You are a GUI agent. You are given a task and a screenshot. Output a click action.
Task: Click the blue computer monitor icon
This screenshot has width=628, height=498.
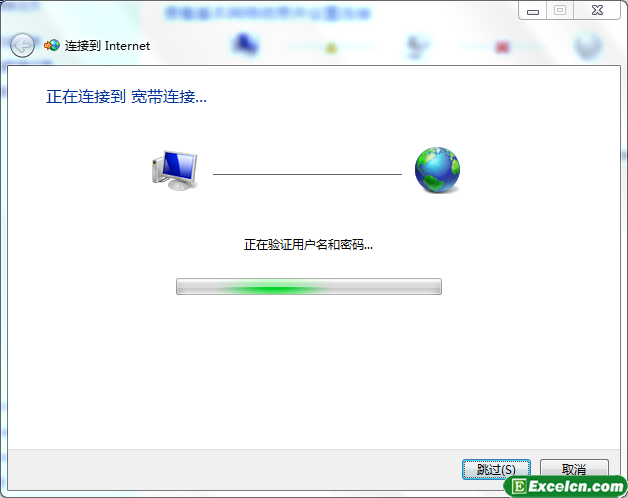point(175,170)
